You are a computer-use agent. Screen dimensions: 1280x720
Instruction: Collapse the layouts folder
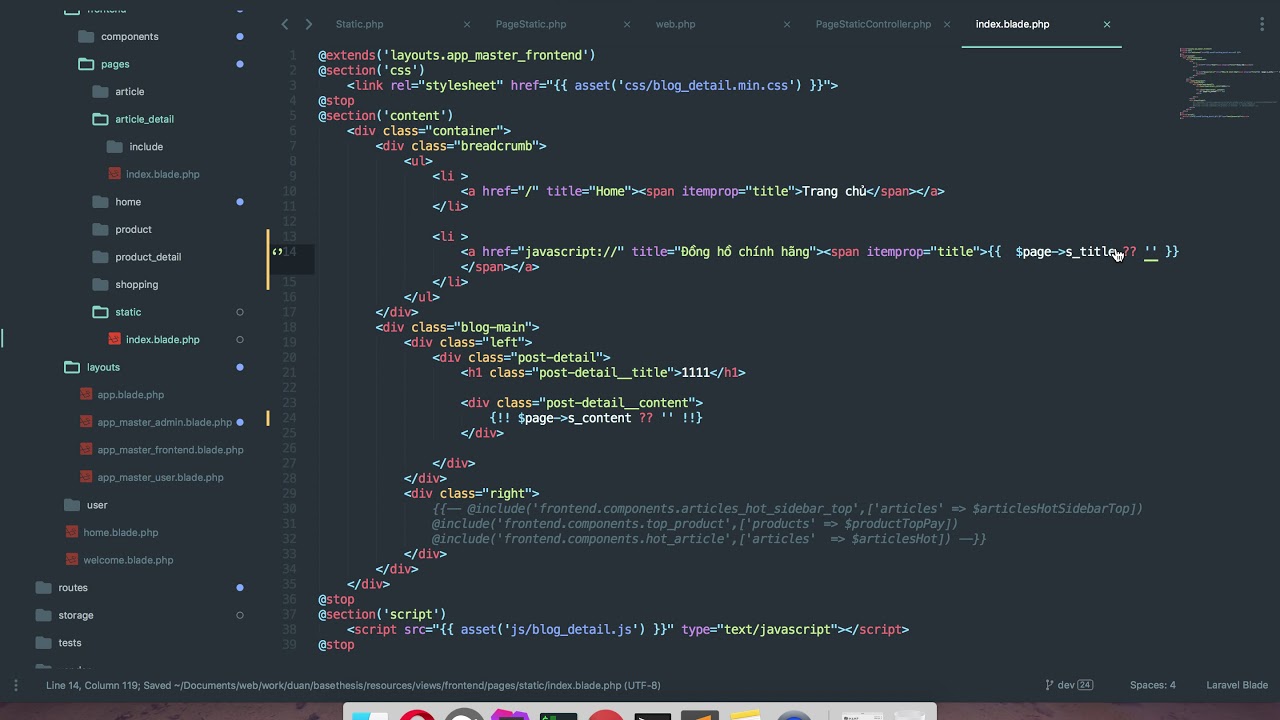tap(72, 367)
